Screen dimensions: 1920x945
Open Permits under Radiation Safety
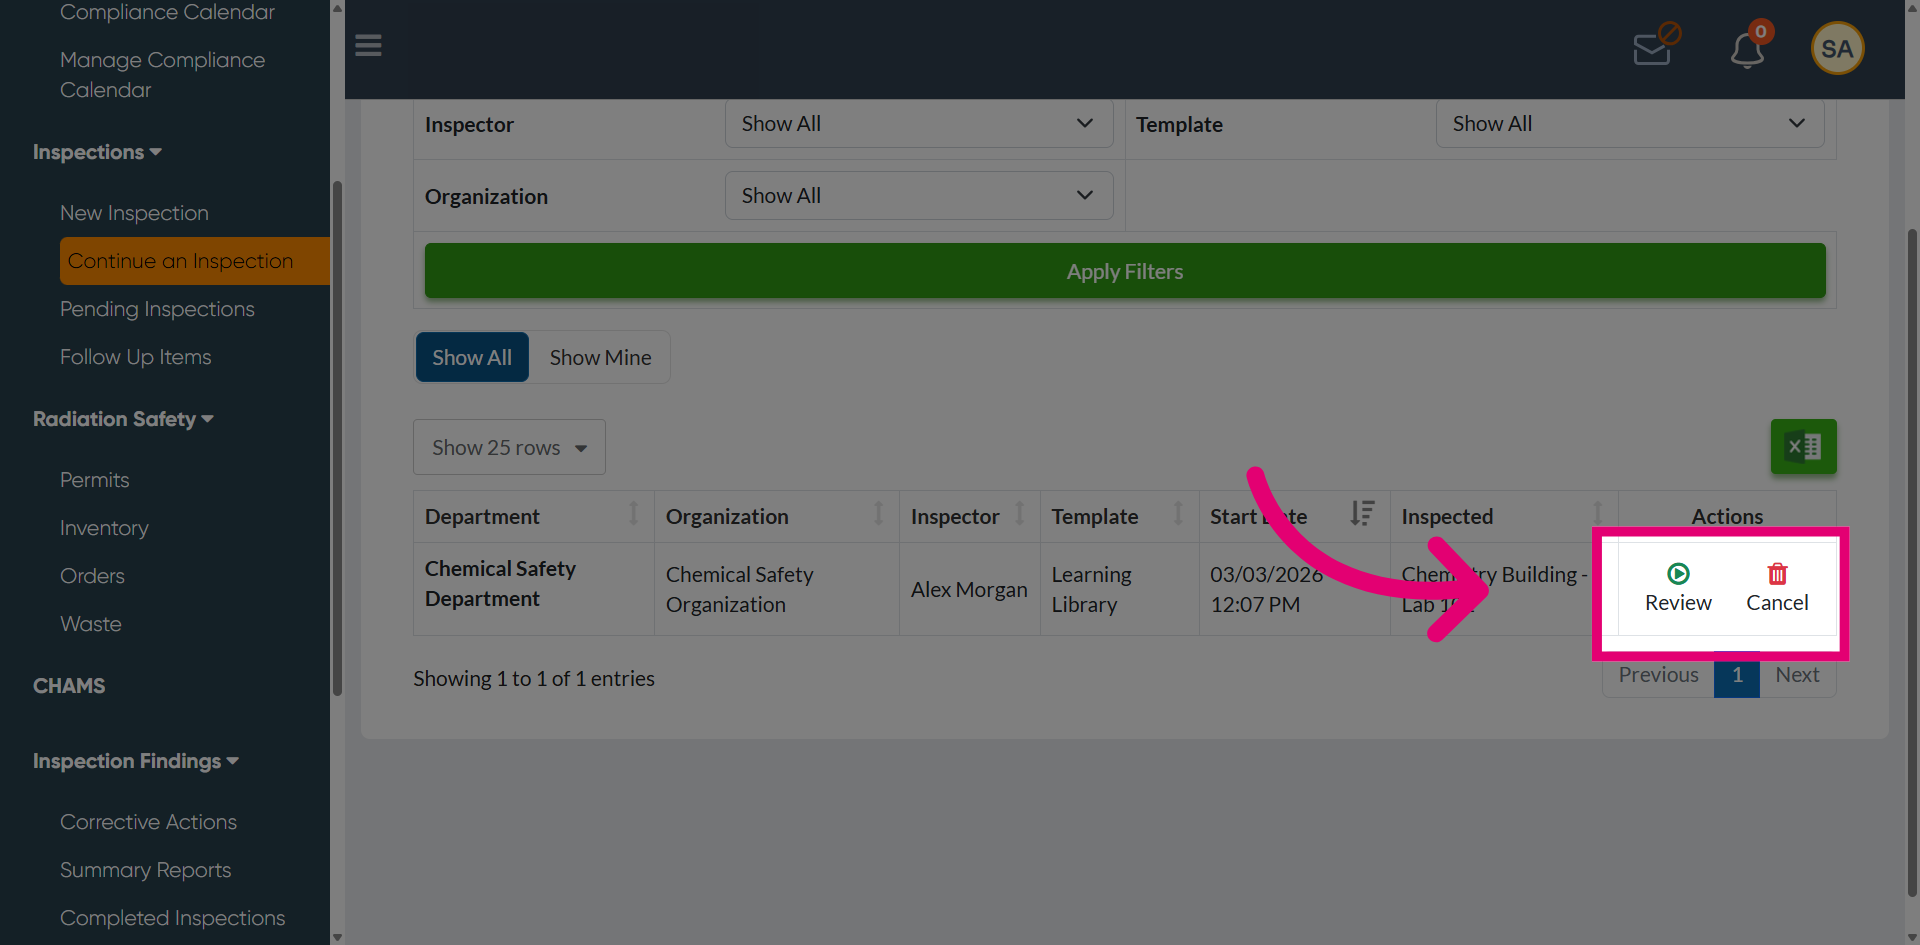(94, 480)
